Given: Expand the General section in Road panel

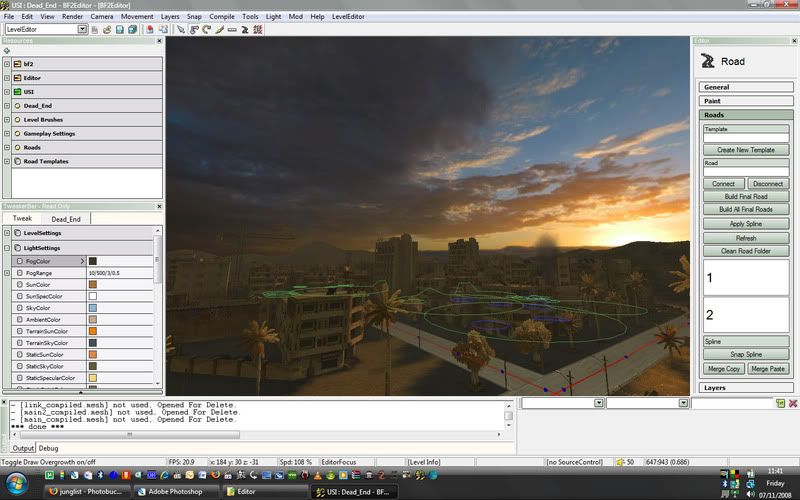Looking at the screenshot, I should click(746, 87).
